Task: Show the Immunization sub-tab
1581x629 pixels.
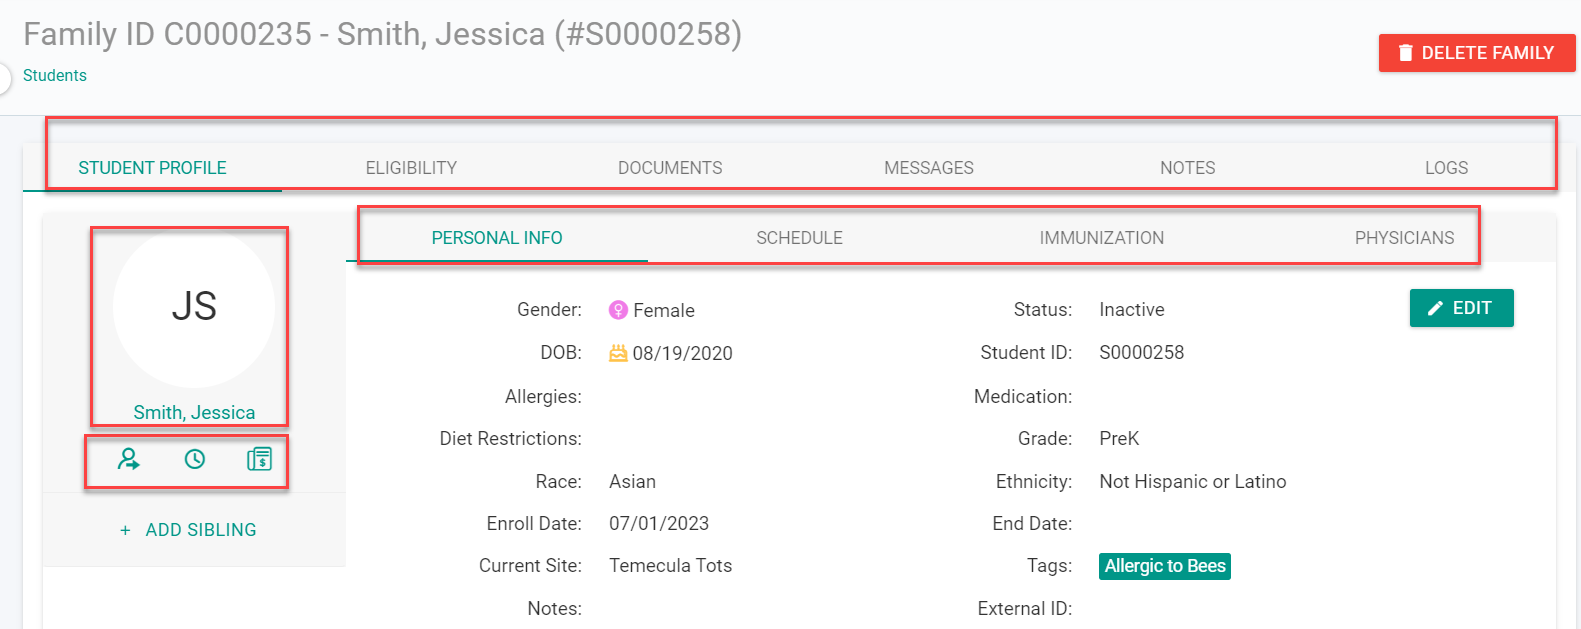Action: [1102, 238]
